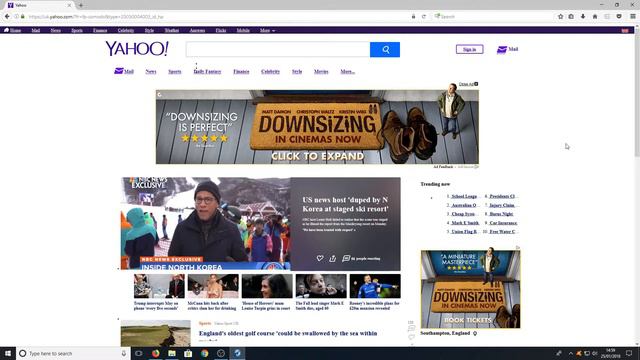Open the Windows Start menu
The width and height of the screenshot is (640, 360).
(8, 353)
